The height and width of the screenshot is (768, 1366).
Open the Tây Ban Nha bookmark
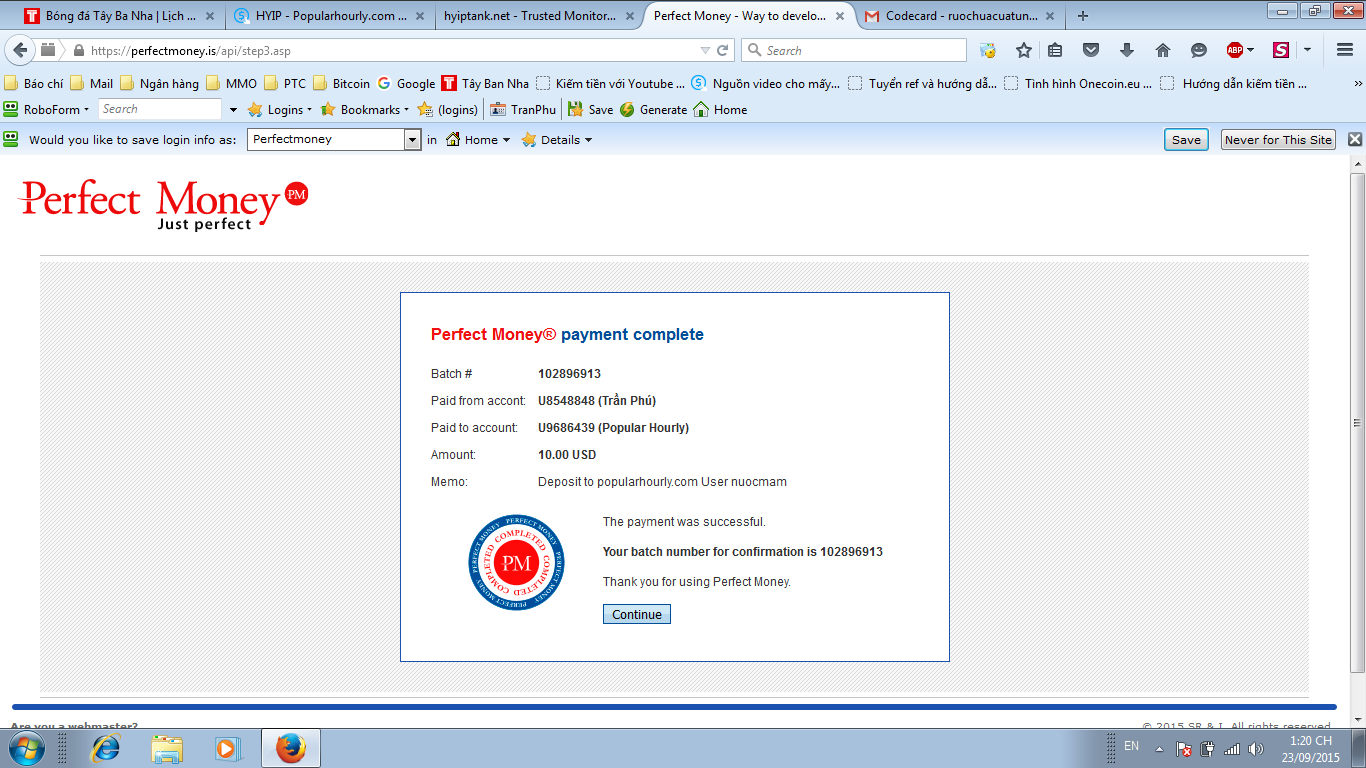tap(485, 84)
